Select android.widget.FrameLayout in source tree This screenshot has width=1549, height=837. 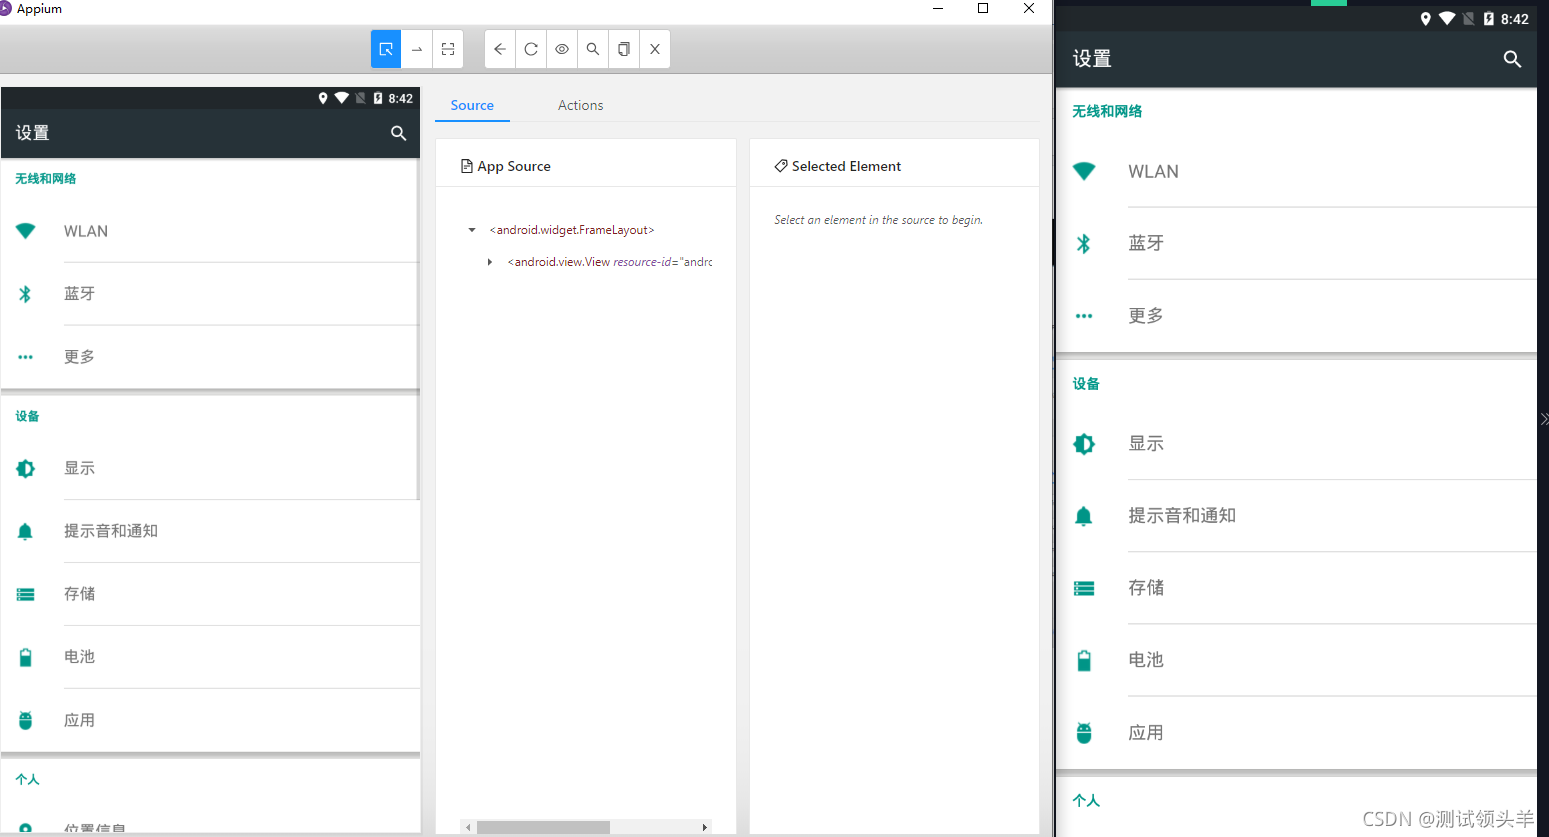(x=572, y=230)
